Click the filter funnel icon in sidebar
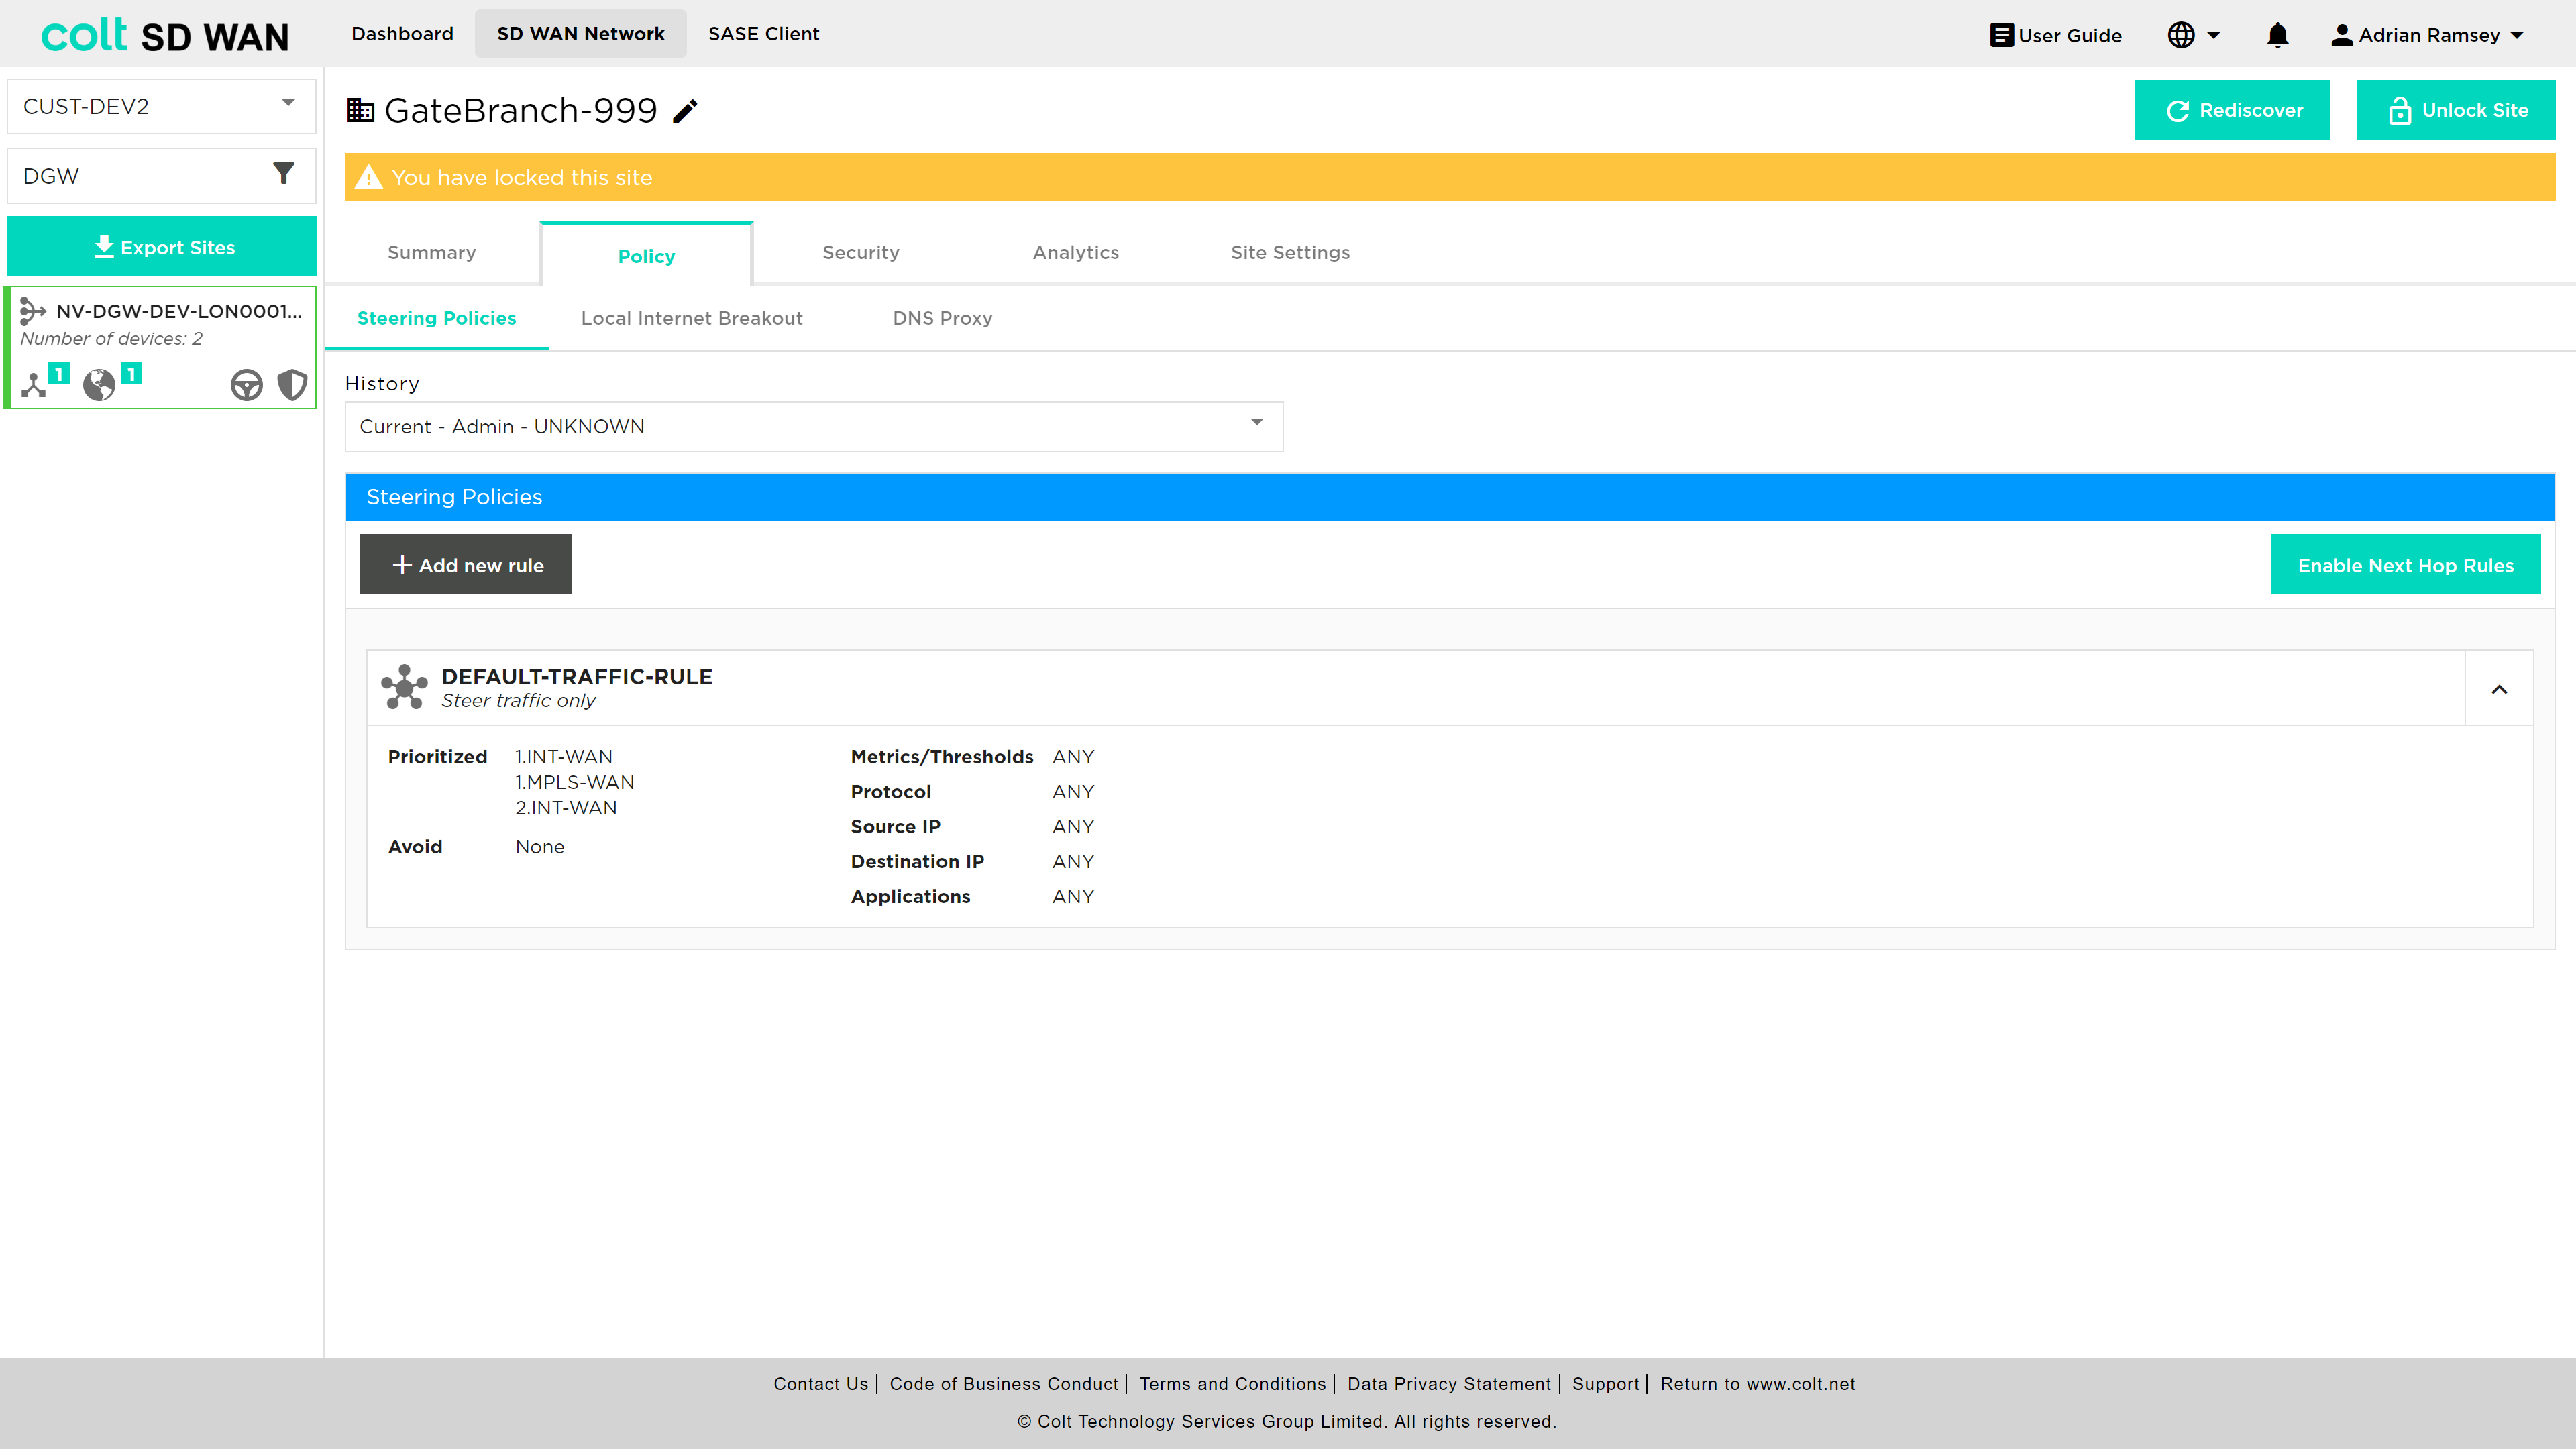2576x1449 pixels. point(284,174)
